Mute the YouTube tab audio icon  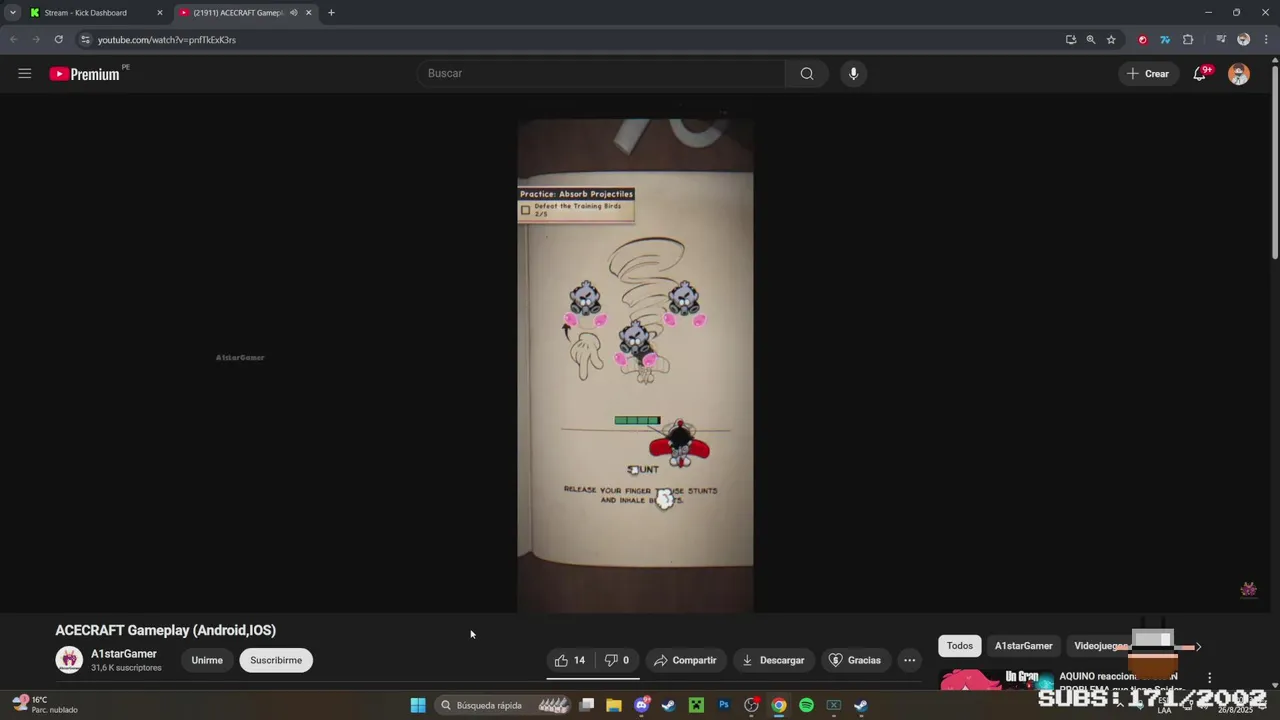coord(293,13)
